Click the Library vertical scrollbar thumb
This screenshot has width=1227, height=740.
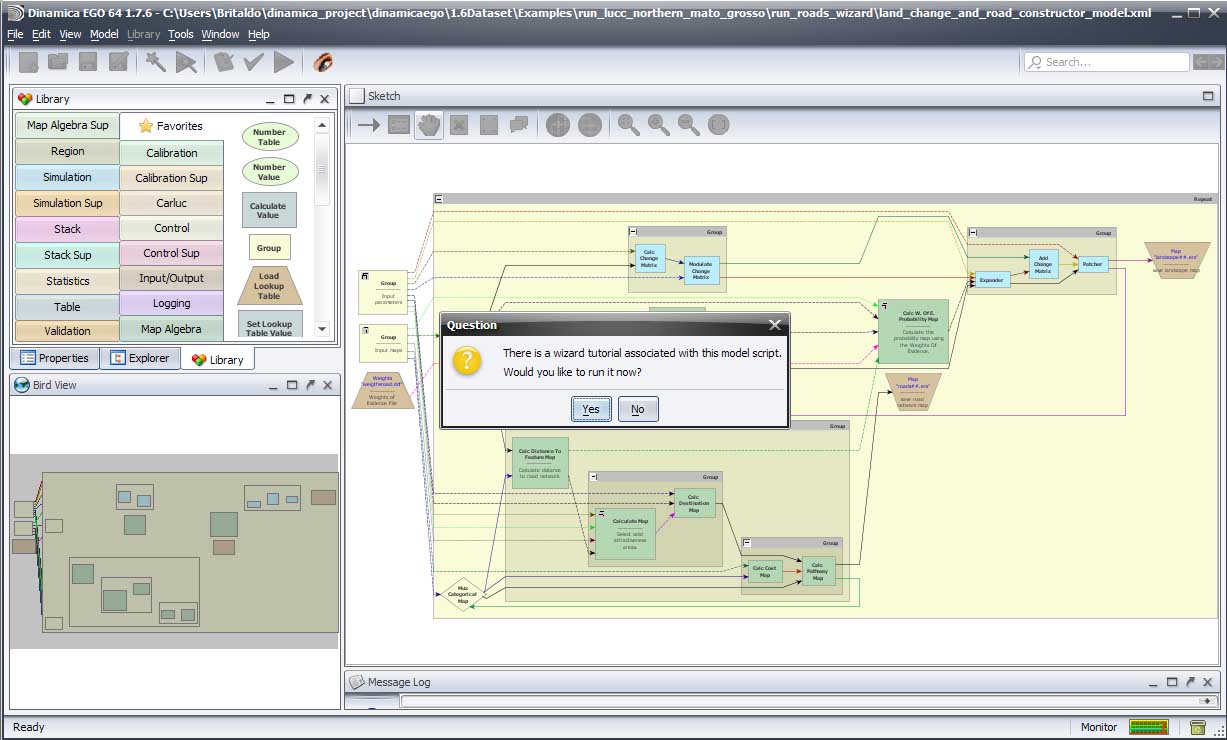point(322,169)
